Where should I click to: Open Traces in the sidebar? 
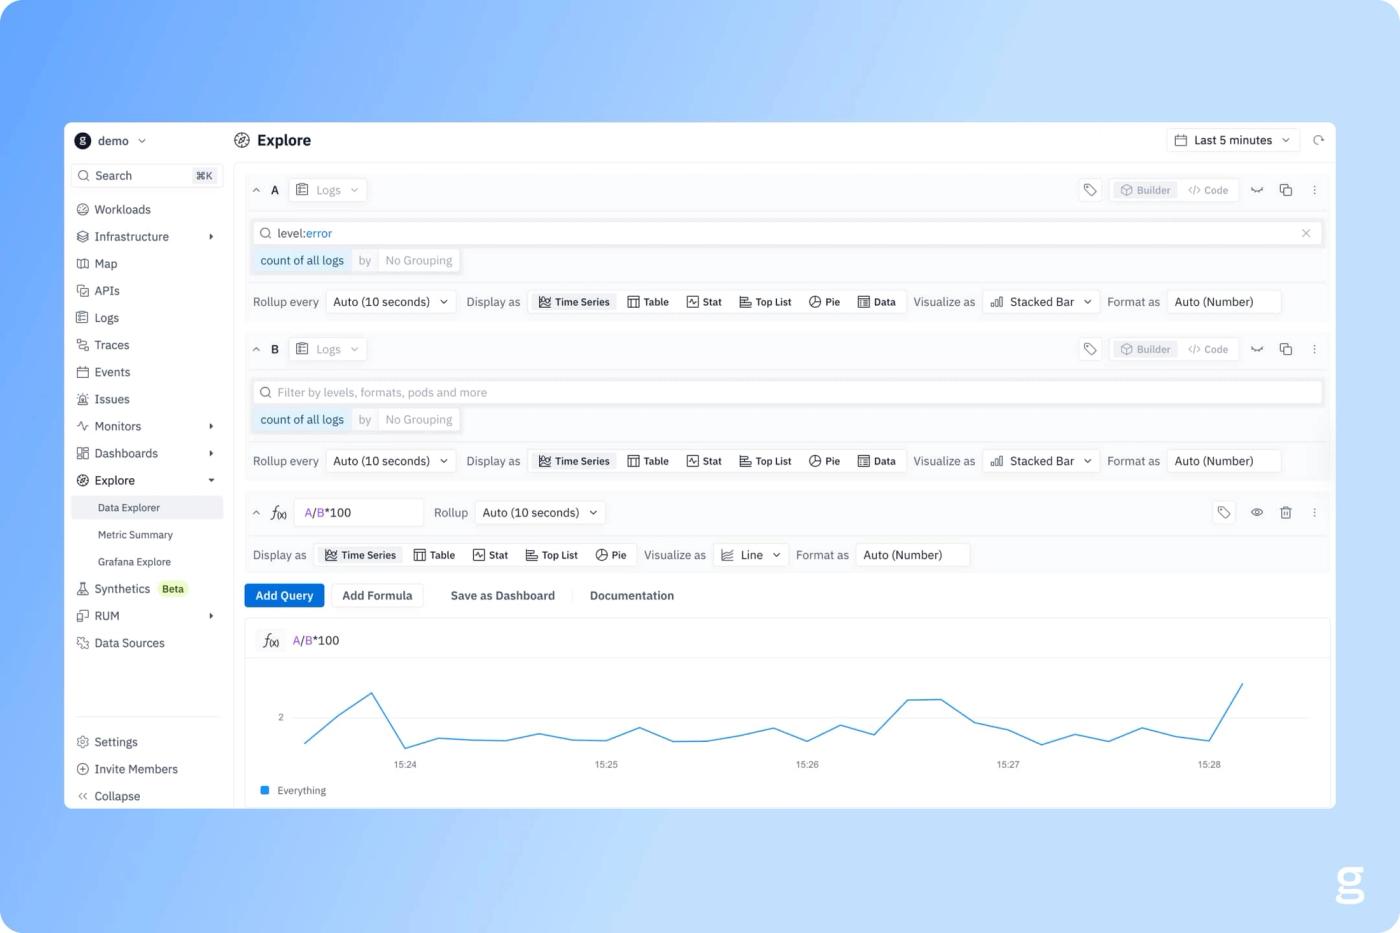coord(103,345)
